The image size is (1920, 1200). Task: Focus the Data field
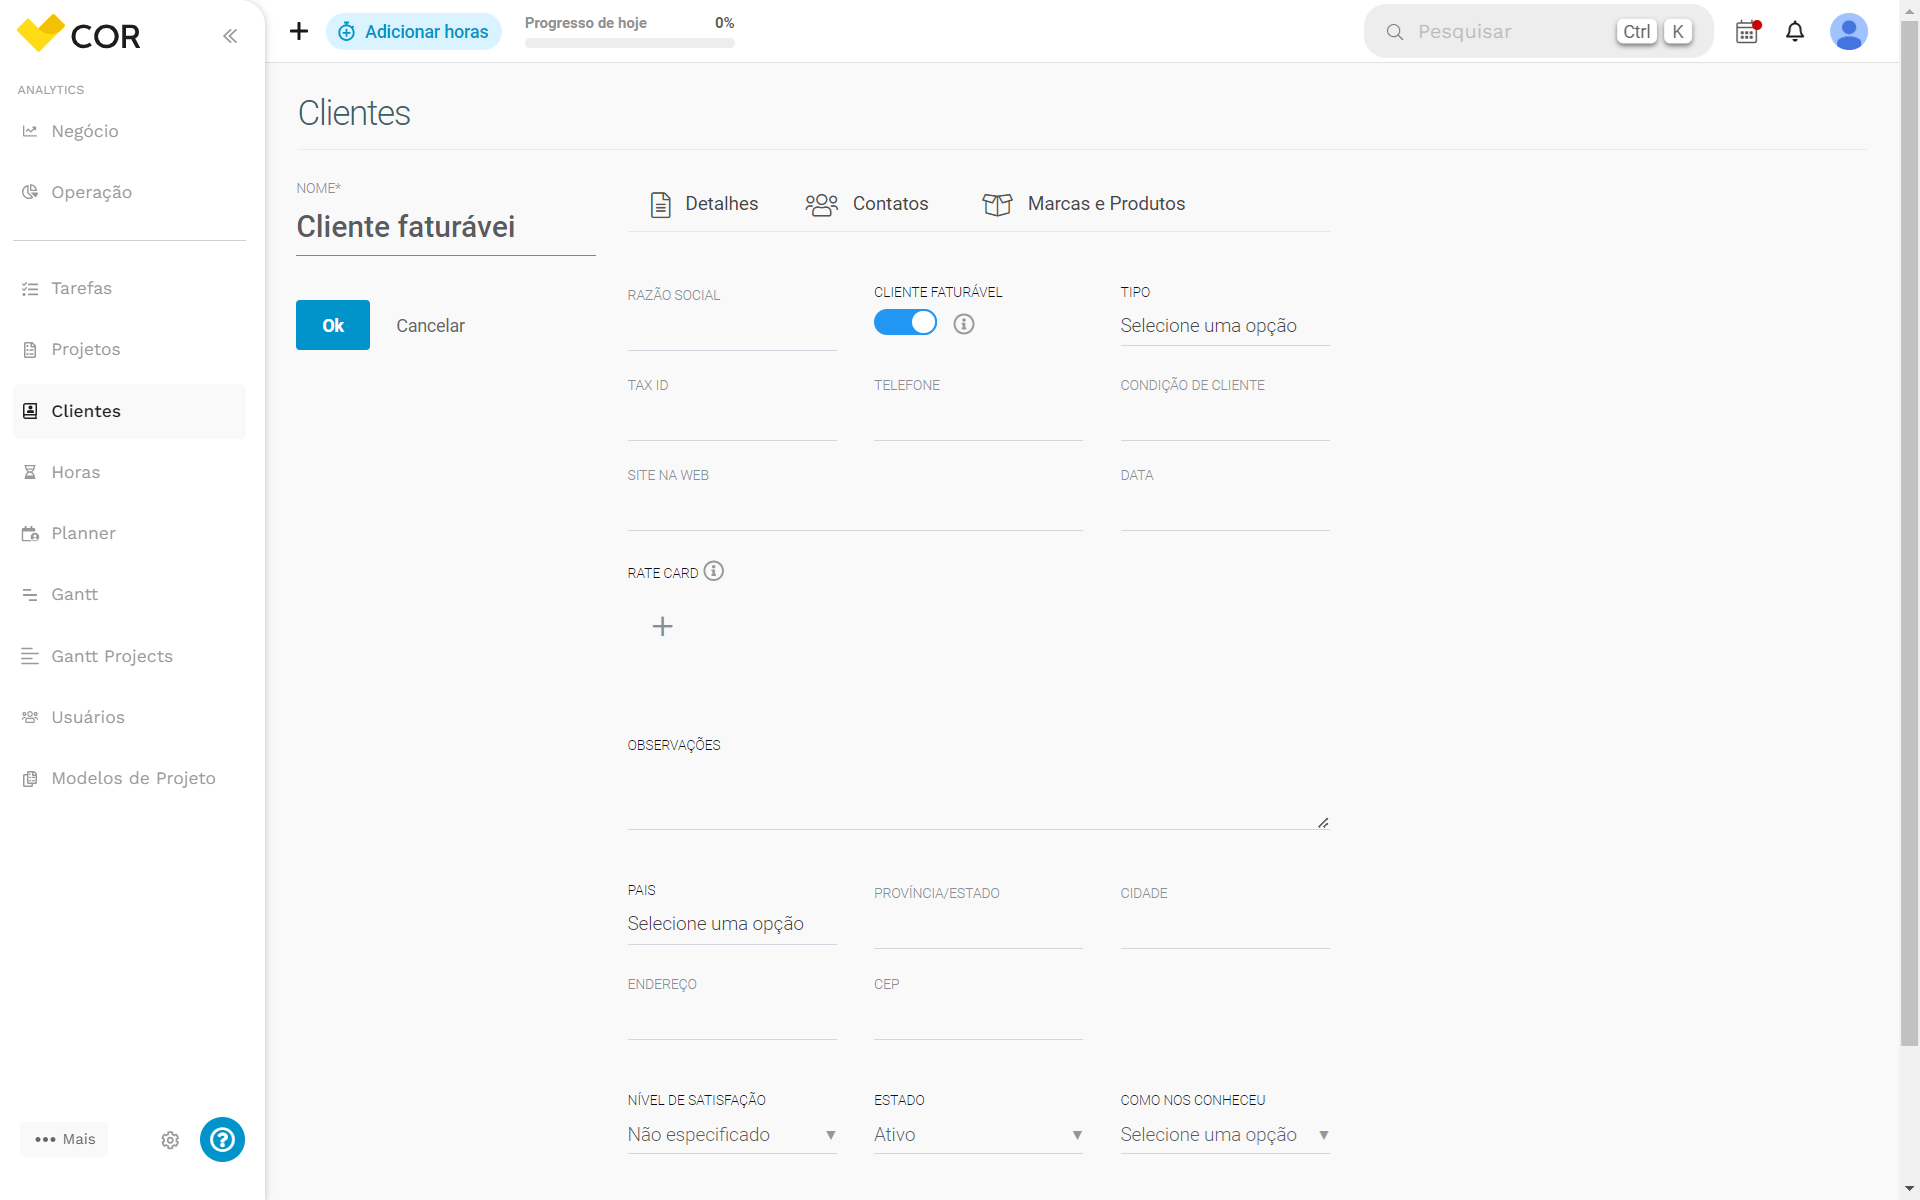click(x=1225, y=510)
